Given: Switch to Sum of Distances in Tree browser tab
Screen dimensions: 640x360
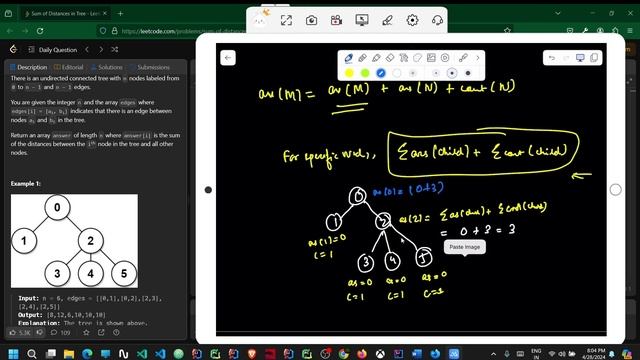Looking at the screenshot, I should coord(65,13).
